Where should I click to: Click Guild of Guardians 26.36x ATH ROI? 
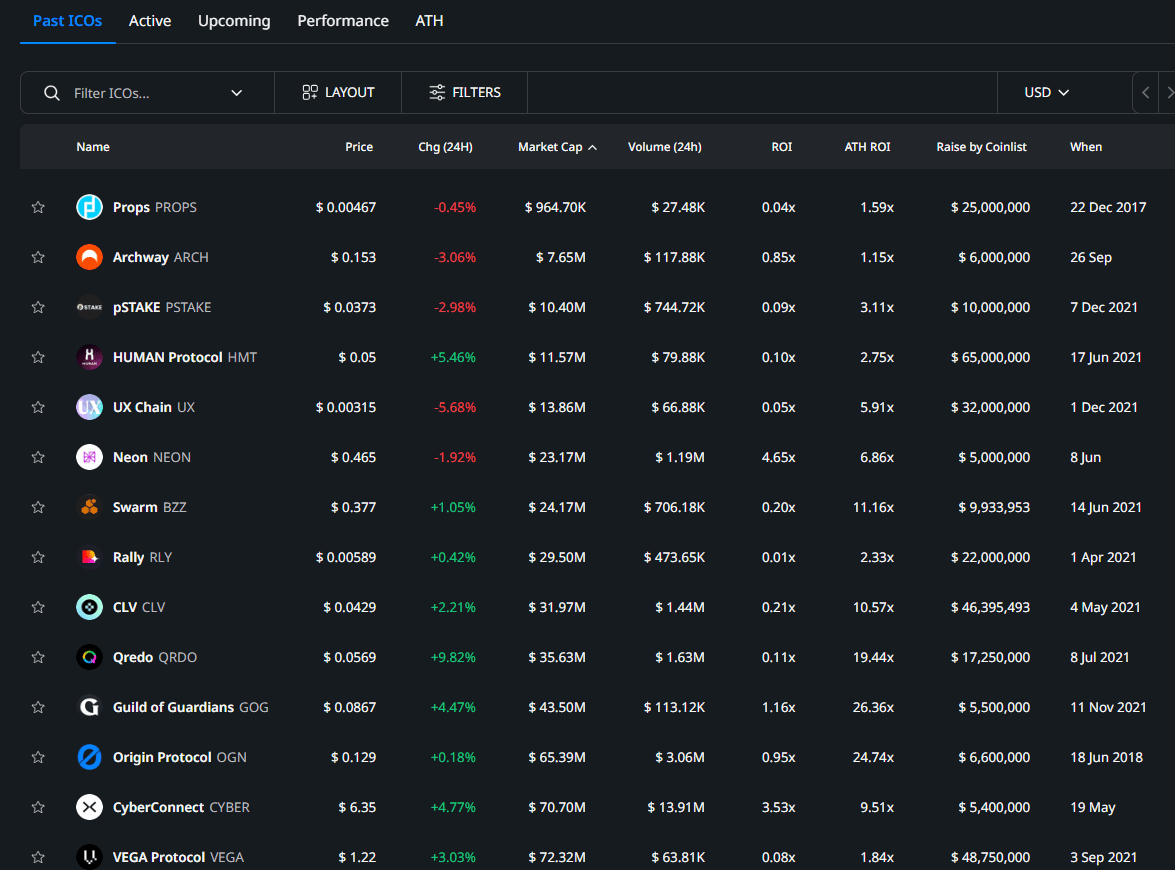click(x=873, y=707)
